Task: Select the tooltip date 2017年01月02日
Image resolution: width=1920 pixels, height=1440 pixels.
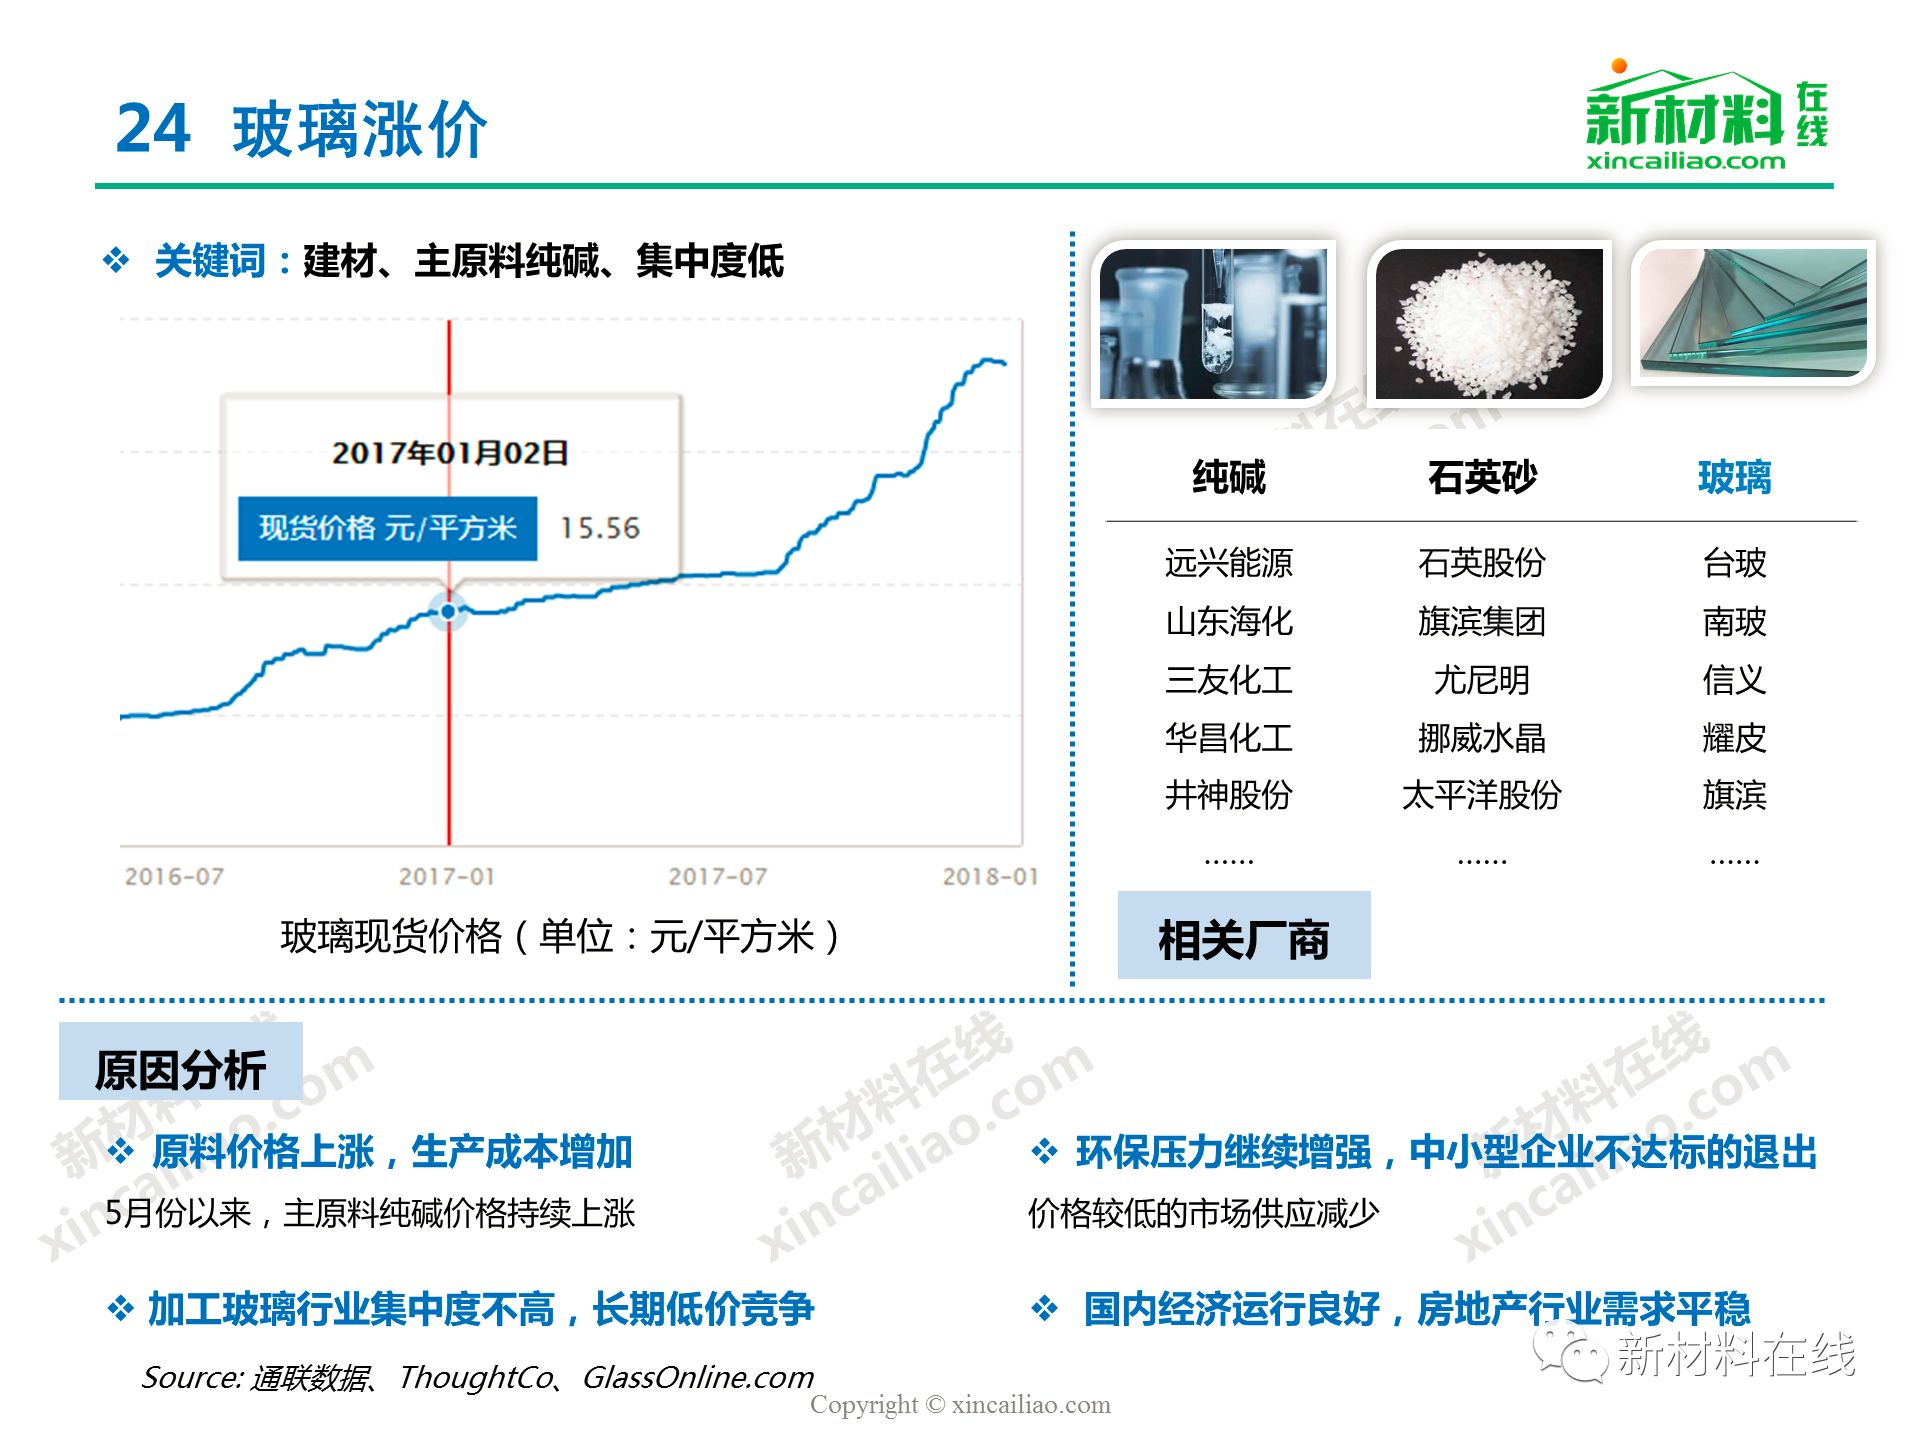Action: point(450,453)
